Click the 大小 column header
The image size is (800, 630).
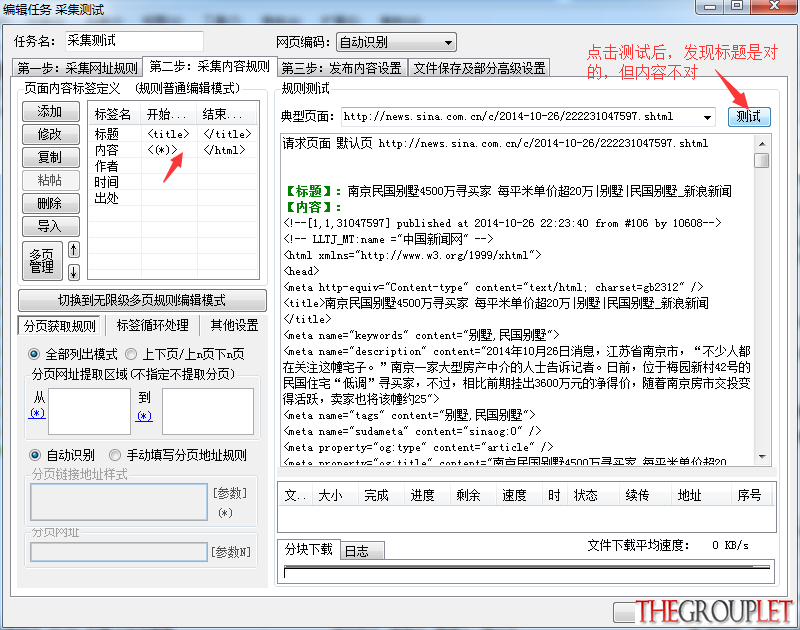point(333,495)
